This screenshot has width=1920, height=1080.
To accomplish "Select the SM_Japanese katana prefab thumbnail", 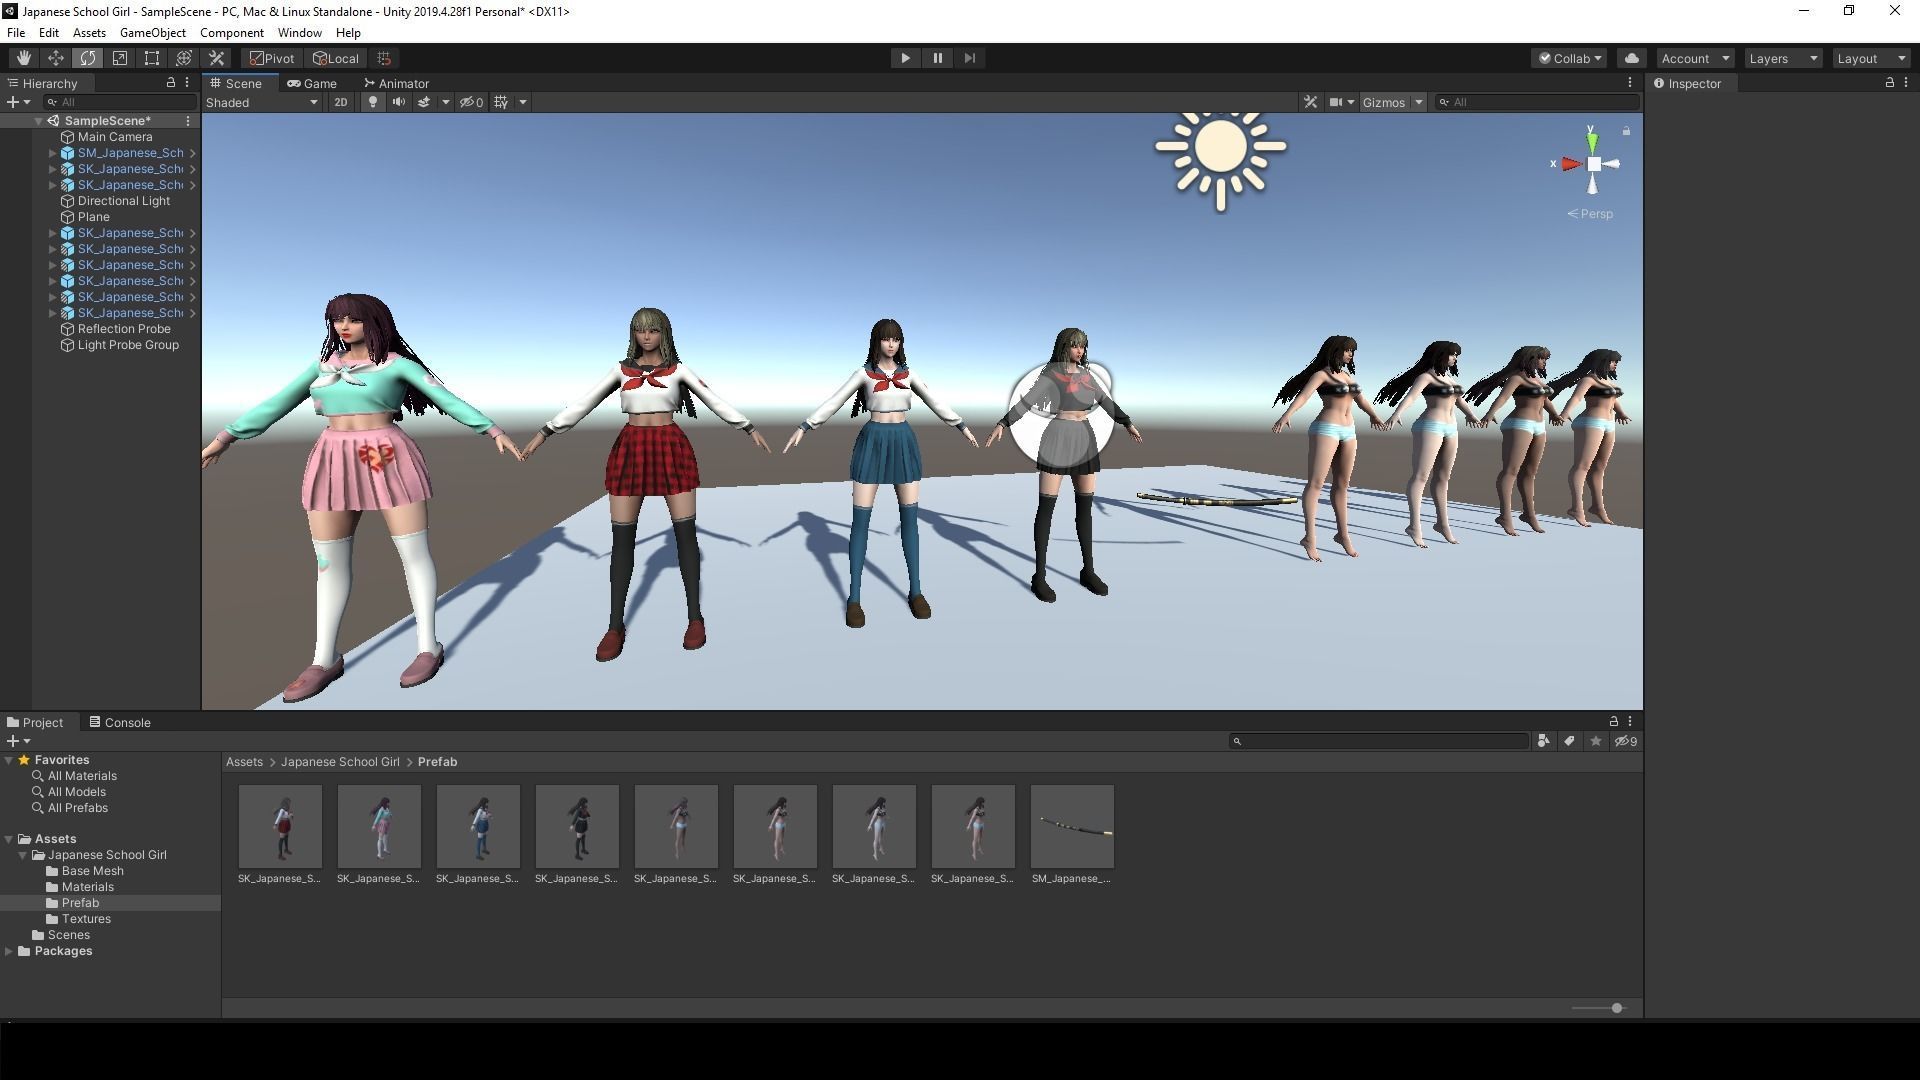I will (1072, 827).
